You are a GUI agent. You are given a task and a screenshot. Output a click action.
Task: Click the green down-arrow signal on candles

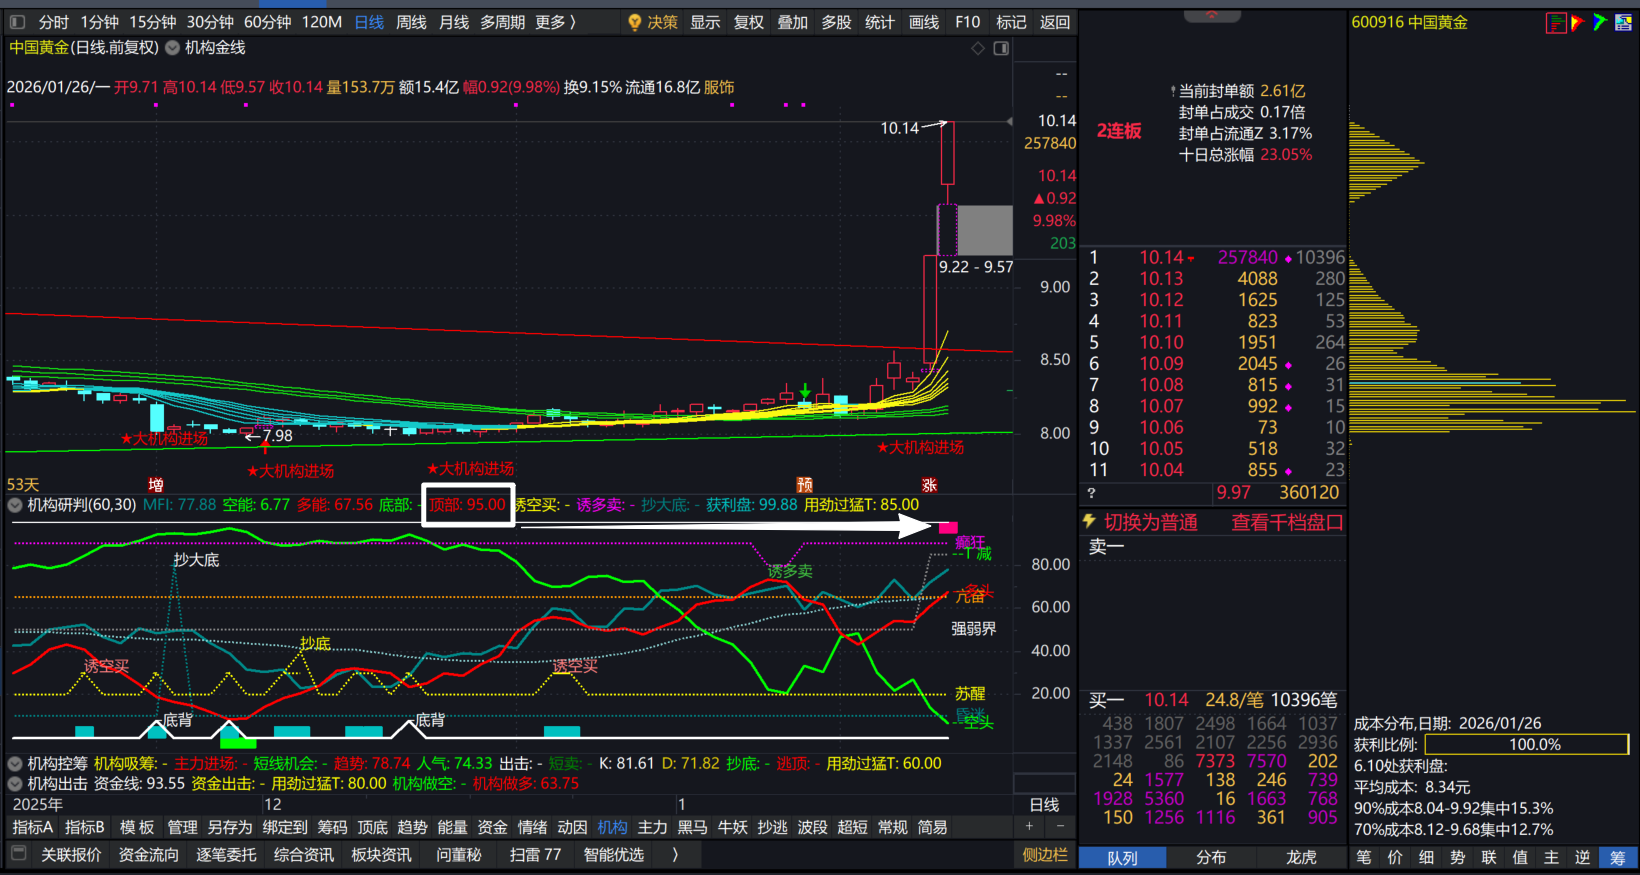805,390
